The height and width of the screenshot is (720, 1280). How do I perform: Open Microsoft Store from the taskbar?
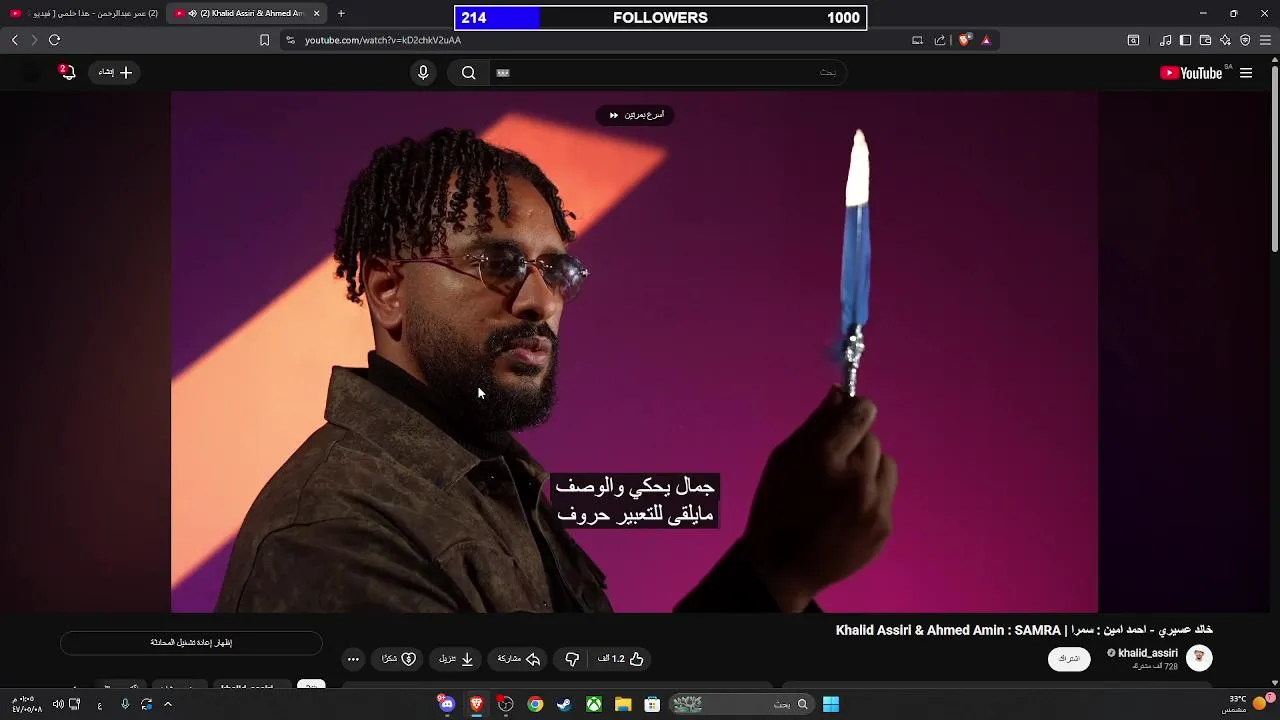click(652, 704)
